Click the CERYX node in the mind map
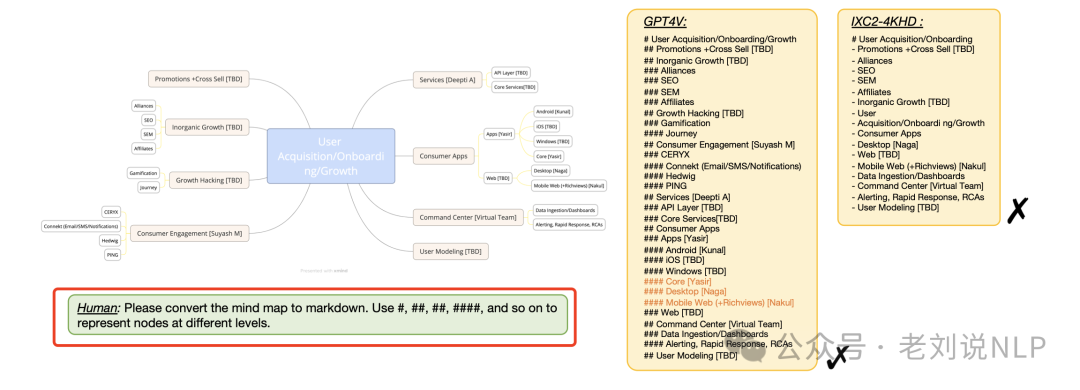This screenshot has width=1080, height=390. click(111, 212)
